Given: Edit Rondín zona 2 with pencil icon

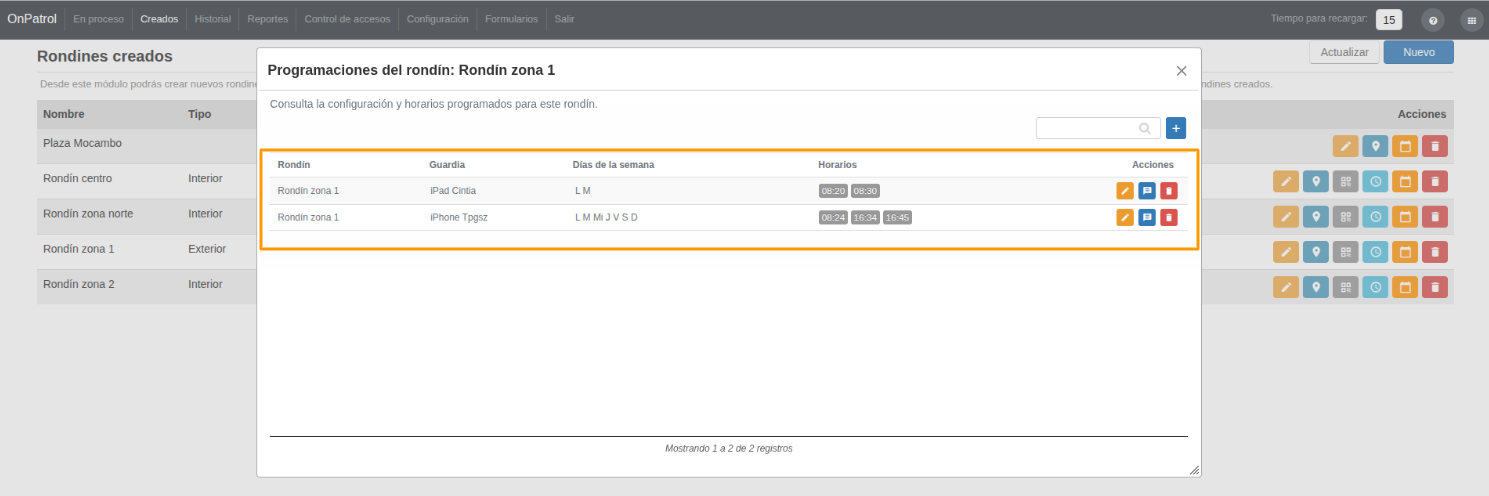Looking at the screenshot, I should [1286, 287].
